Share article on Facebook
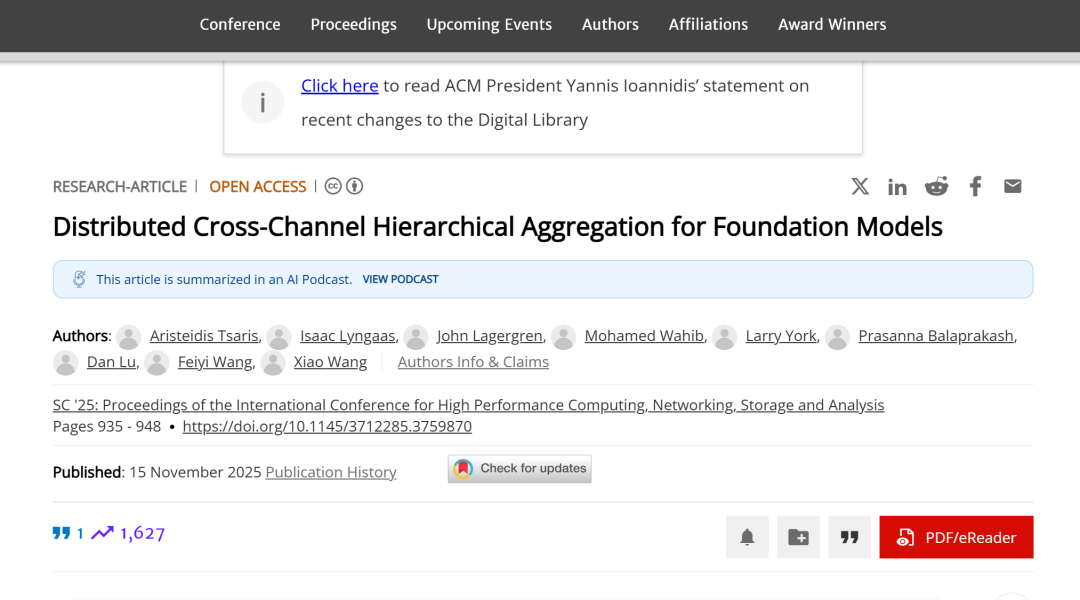 975,186
